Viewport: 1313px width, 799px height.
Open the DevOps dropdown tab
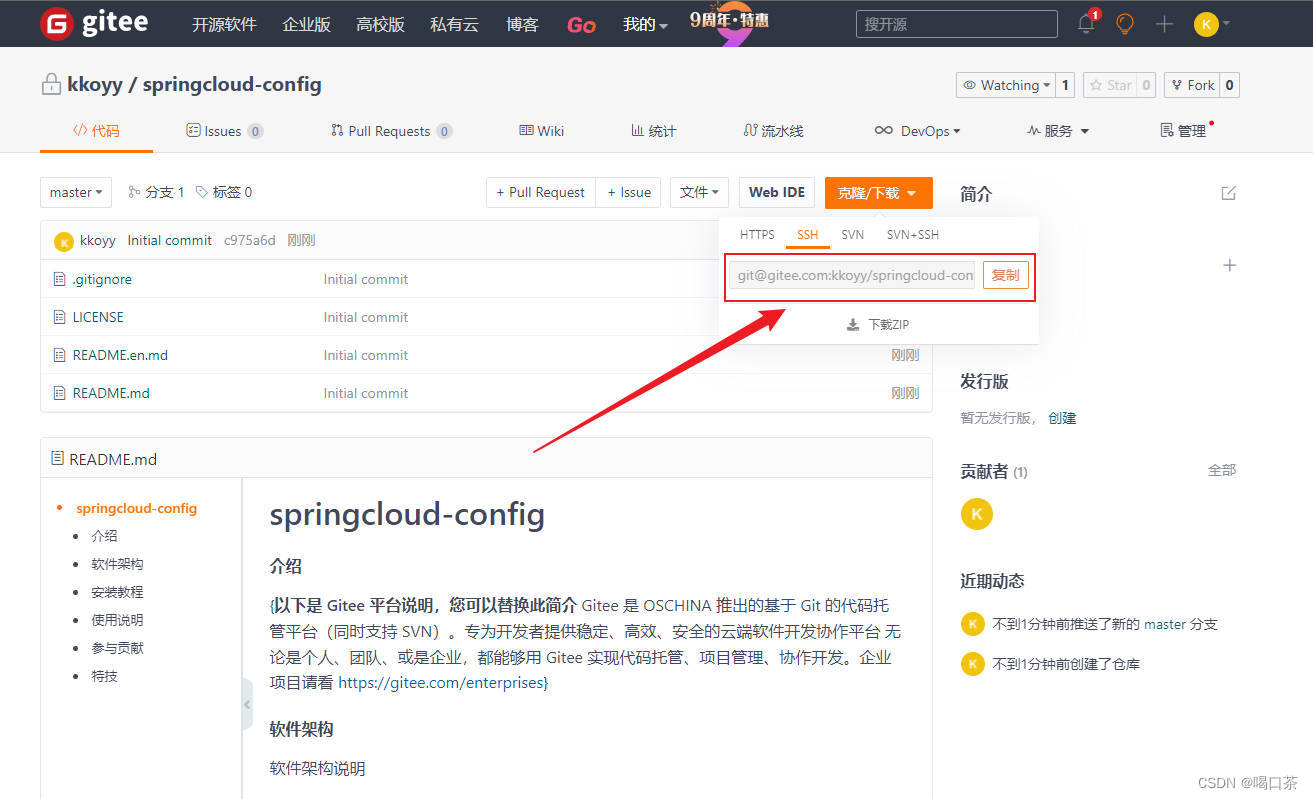point(917,131)
